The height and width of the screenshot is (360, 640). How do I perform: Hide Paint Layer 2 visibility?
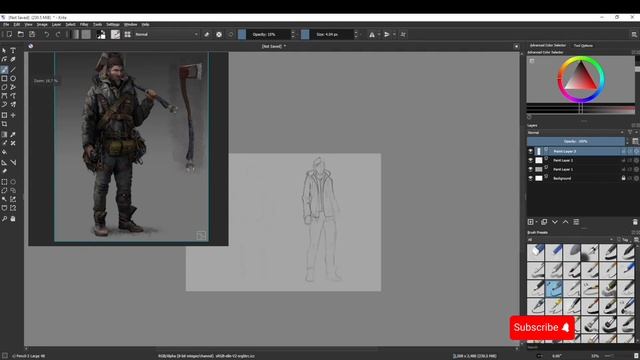point(531,160)
